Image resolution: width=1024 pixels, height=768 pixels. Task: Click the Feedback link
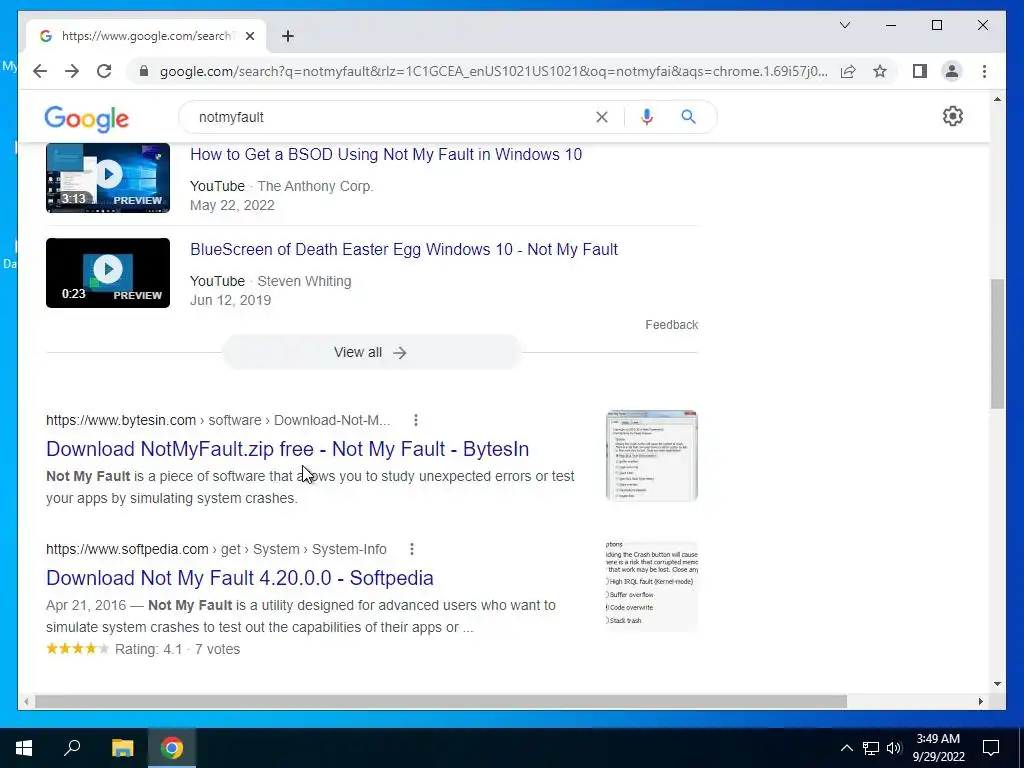671,325
